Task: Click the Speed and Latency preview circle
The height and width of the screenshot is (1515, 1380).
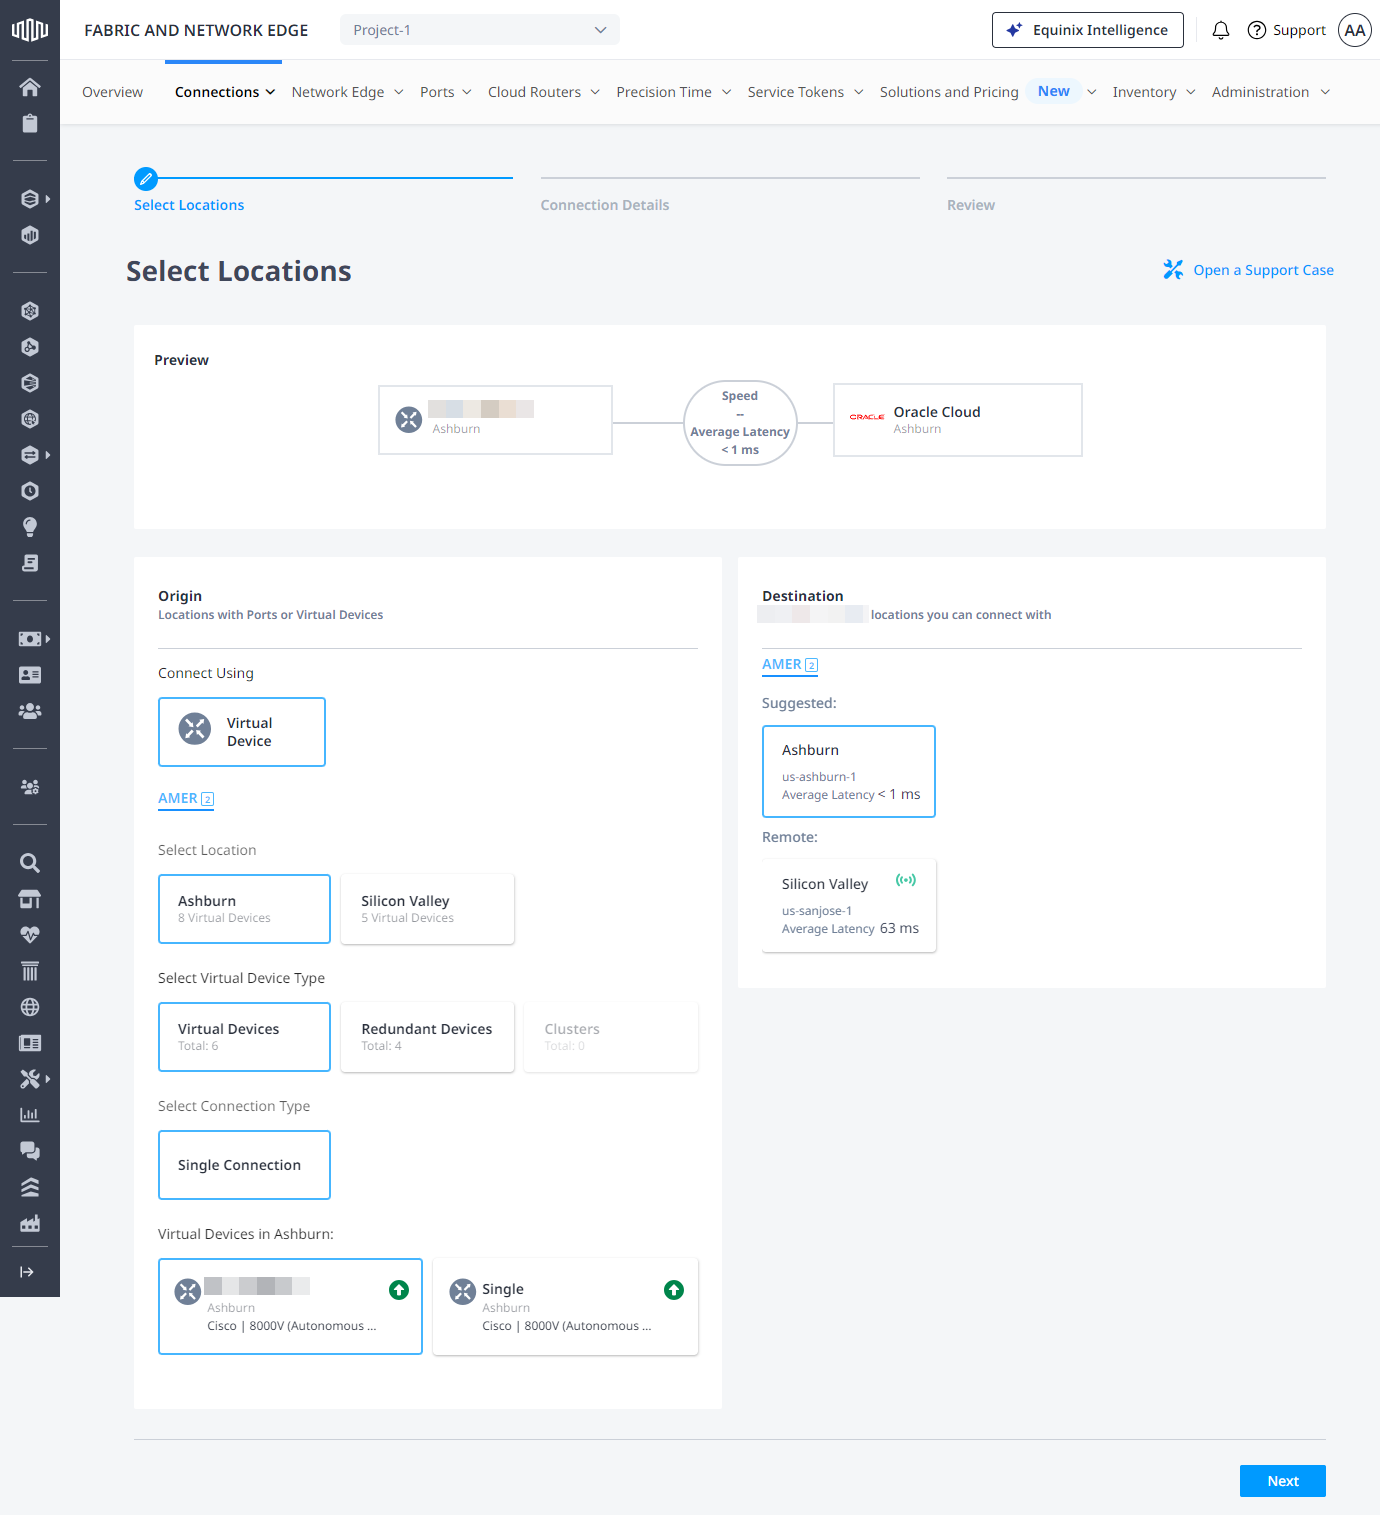Action: [x=740, y=423]
